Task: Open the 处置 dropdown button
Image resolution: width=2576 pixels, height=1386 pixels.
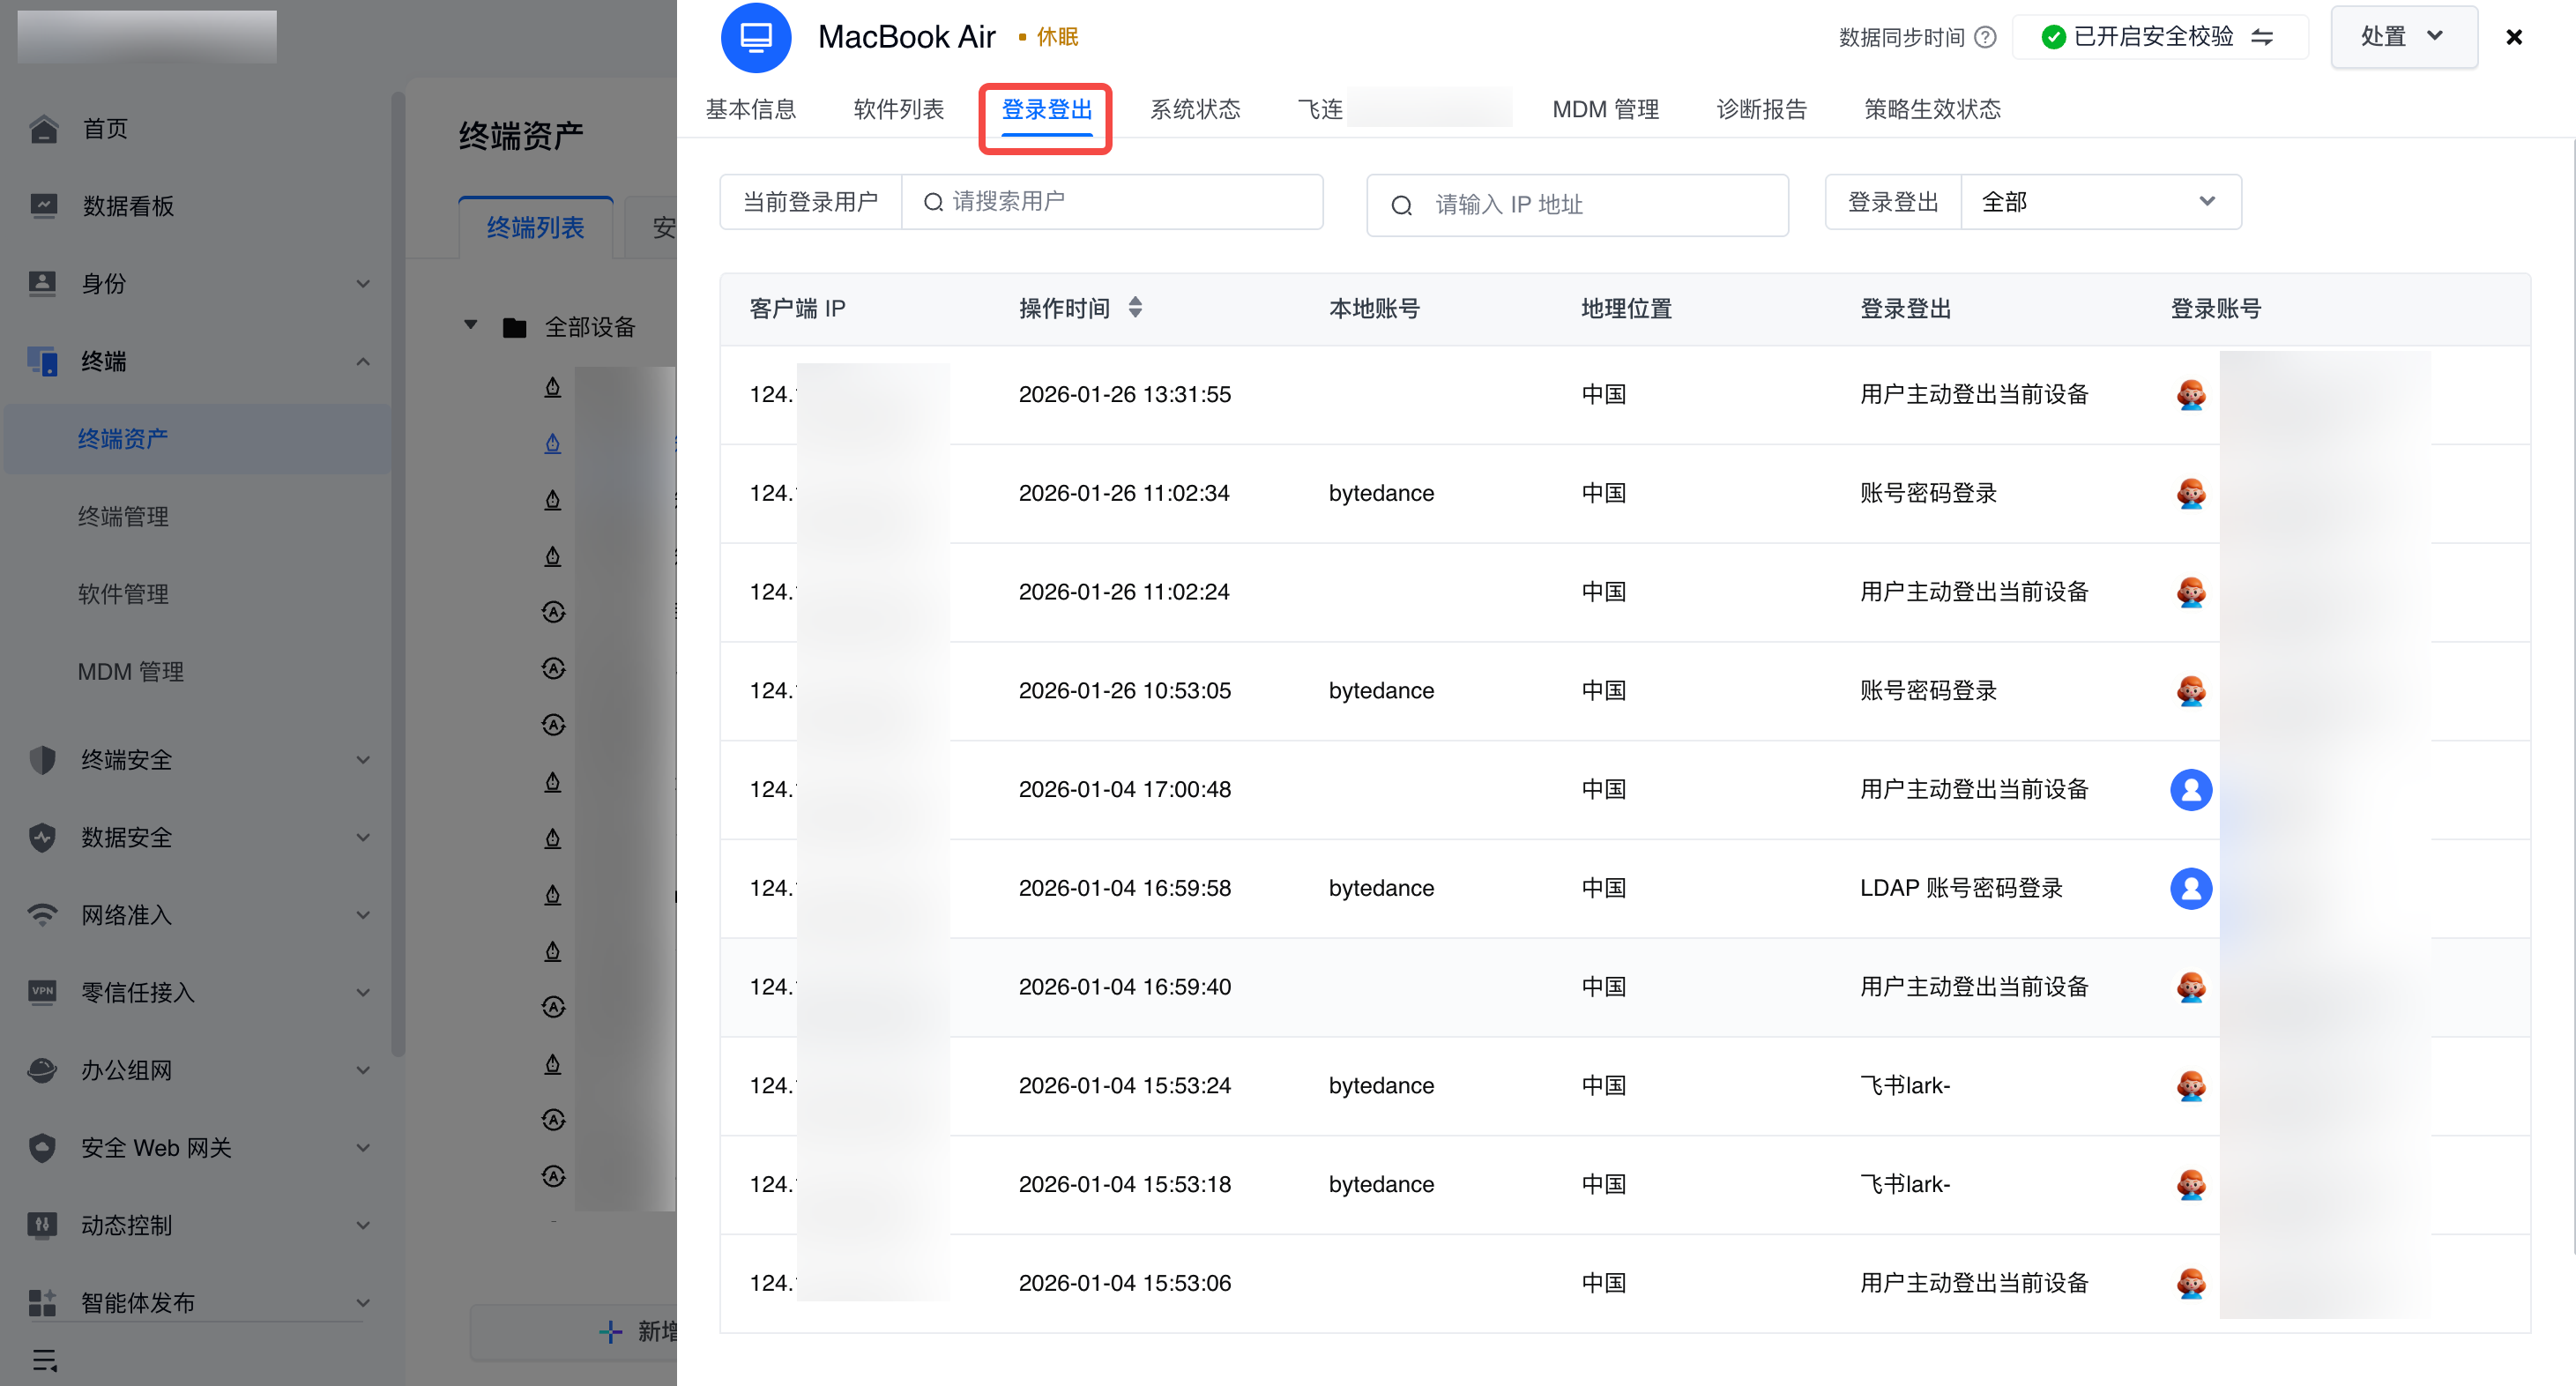Action: click(x=2403, y=37)
